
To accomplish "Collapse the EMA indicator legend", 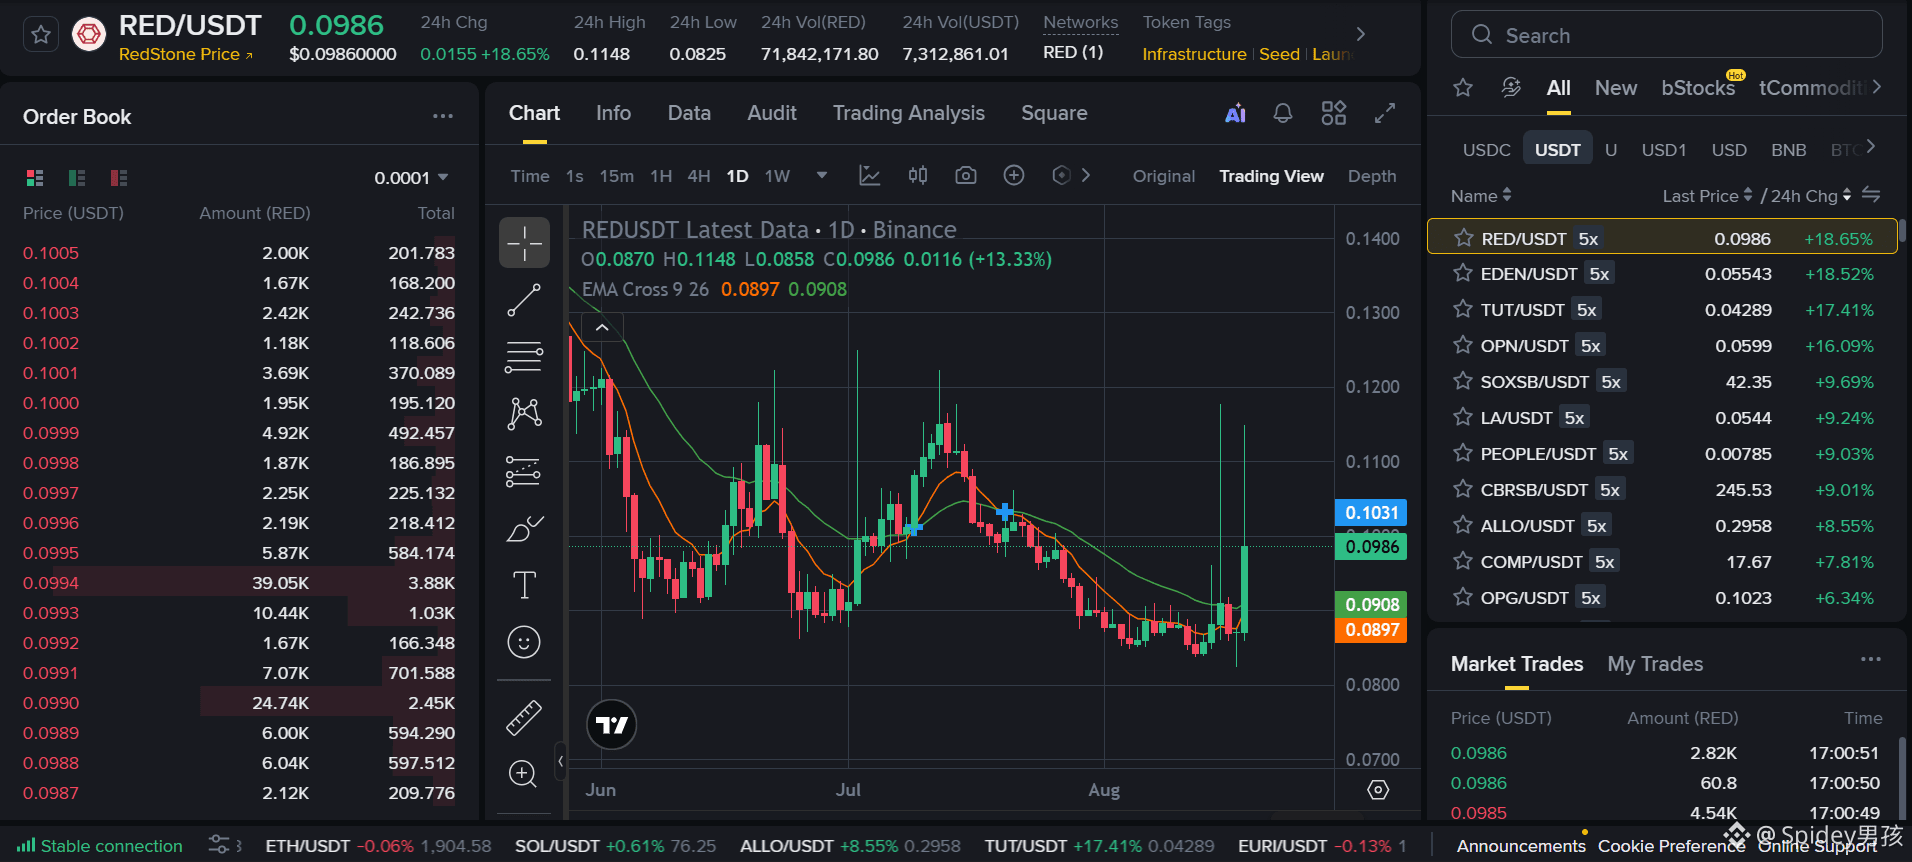I will click(x=602, y=327).
